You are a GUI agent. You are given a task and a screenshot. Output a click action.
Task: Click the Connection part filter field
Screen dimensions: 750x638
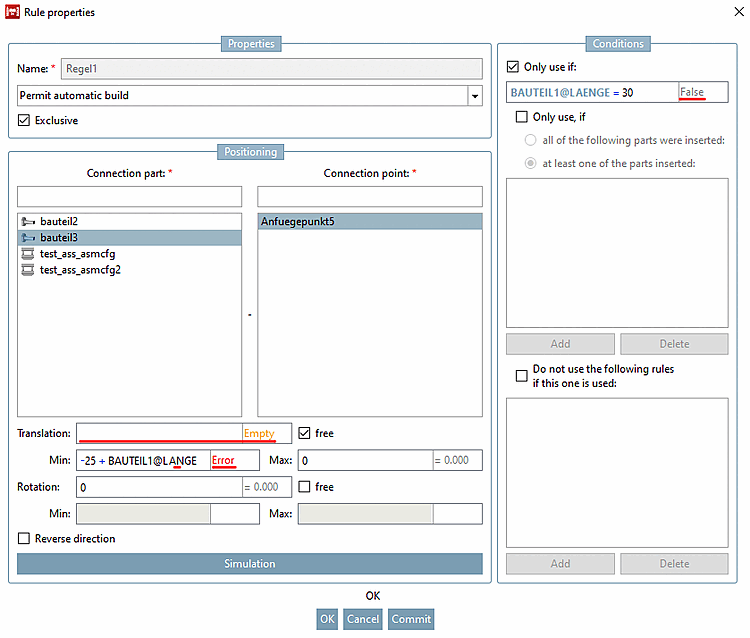130,197
